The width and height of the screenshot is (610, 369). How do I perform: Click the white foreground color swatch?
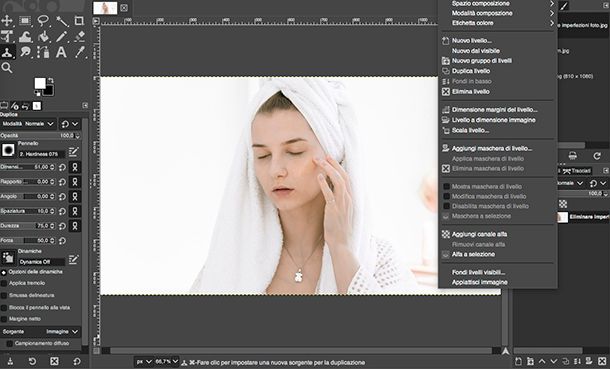click(39, 83)
